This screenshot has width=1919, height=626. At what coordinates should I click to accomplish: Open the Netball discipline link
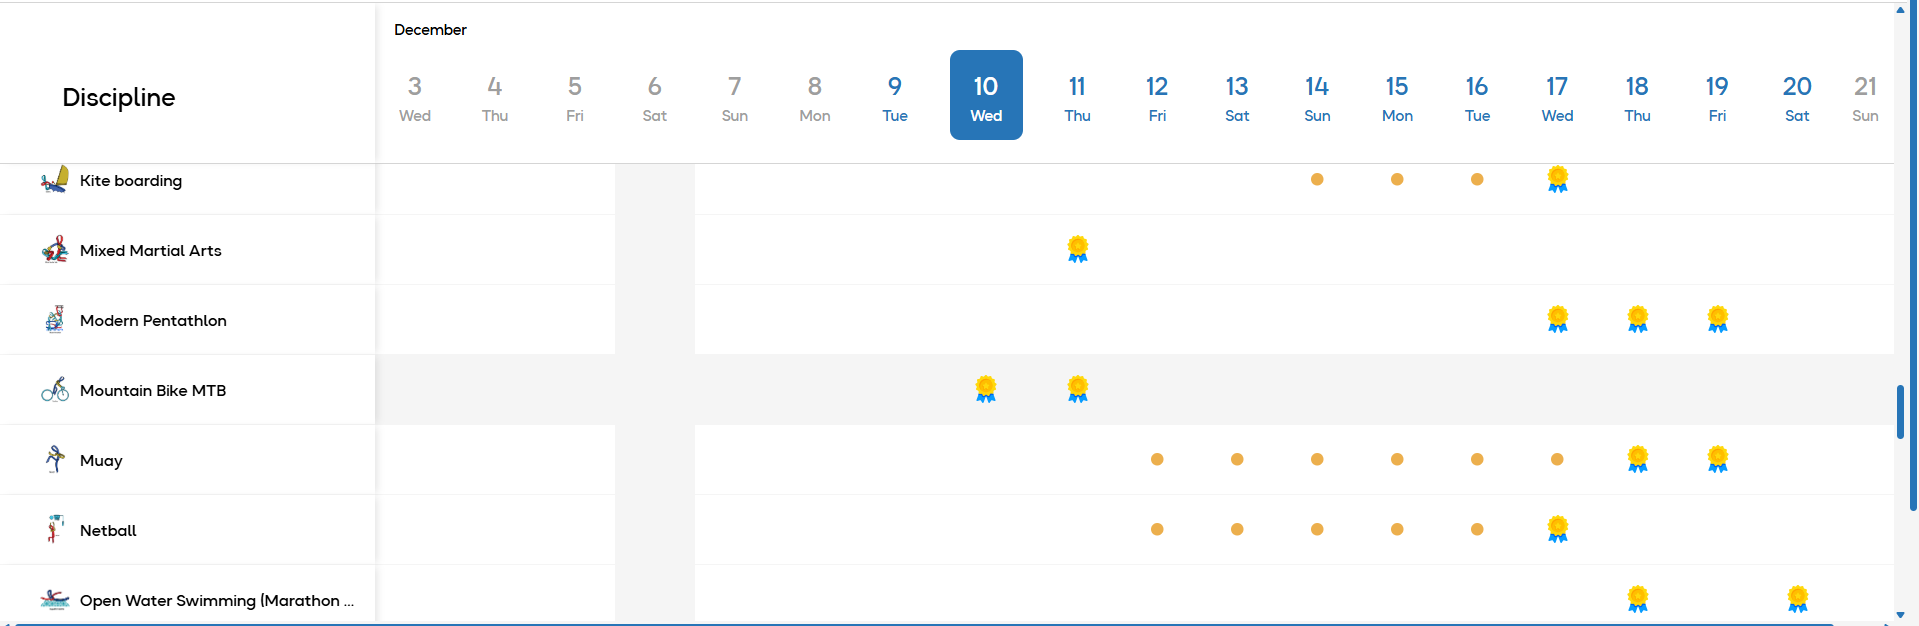click(x=108, y=531)
